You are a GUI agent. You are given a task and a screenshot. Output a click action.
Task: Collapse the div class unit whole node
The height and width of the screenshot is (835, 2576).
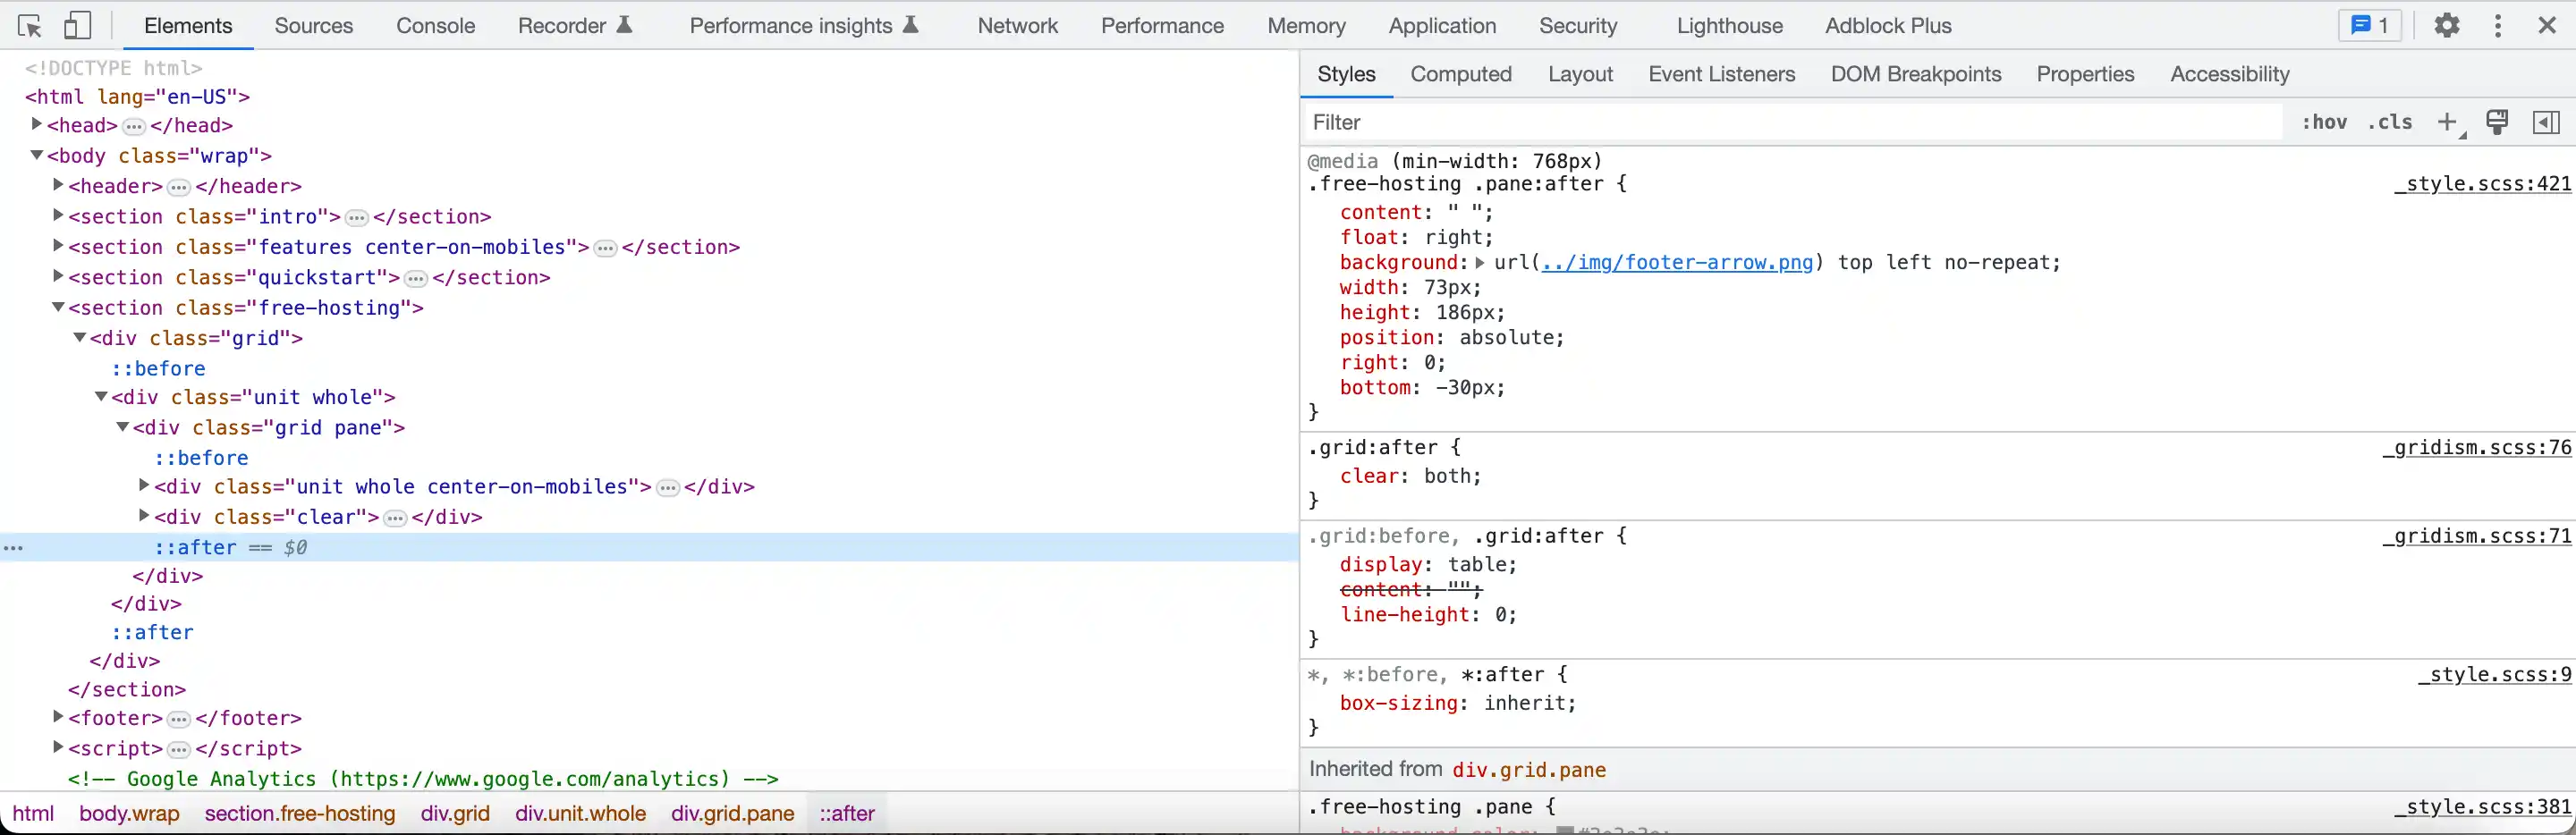pos(101,397)
